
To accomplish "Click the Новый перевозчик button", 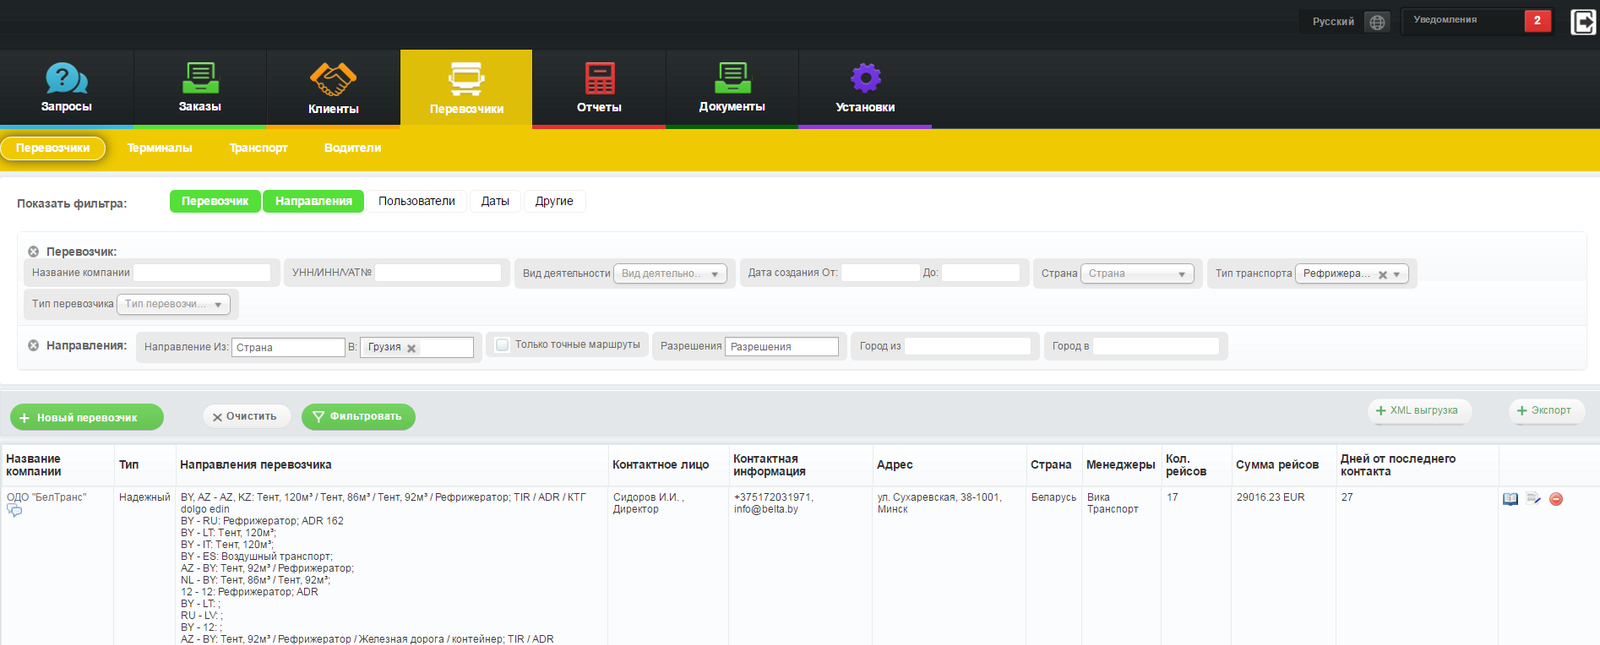I will coord(87,418).
